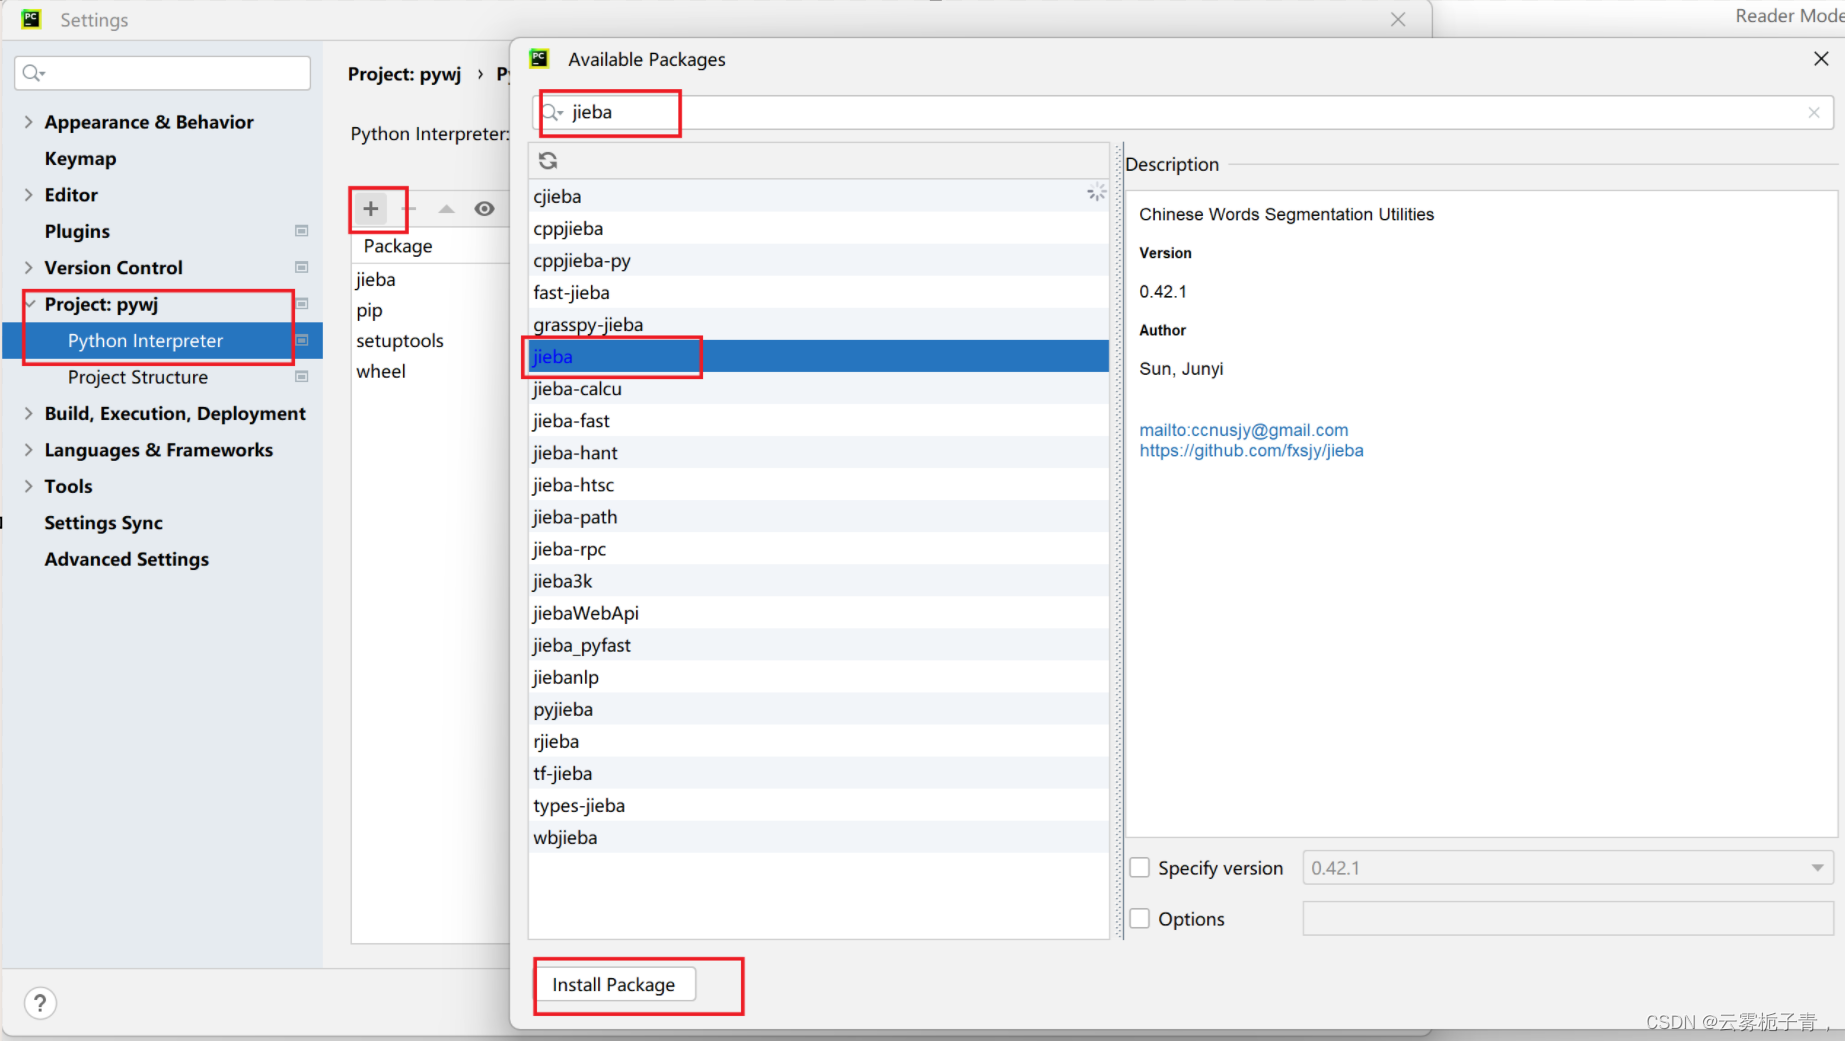Screen dimensions: 1845x1041
Task: Open Project Structure settings page
Action: (138, 377)
